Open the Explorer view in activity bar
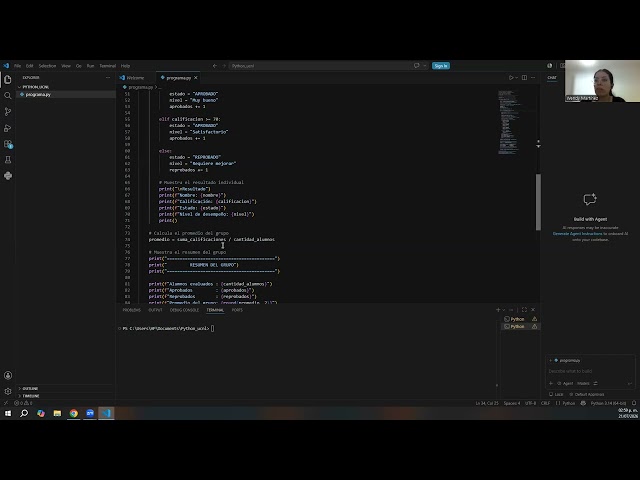 point(8,80)
